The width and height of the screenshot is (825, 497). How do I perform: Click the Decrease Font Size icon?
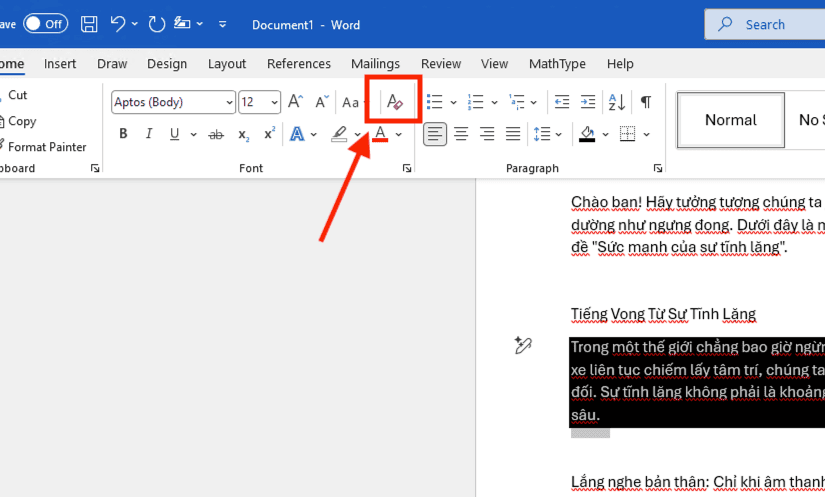coord(321,102)
